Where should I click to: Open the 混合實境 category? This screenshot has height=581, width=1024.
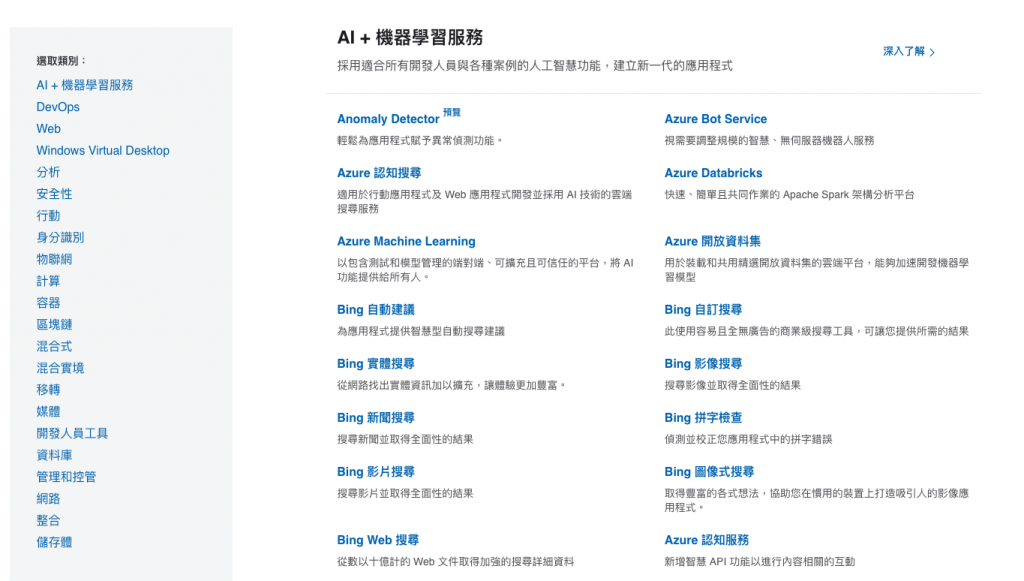[x=60, y=368]
